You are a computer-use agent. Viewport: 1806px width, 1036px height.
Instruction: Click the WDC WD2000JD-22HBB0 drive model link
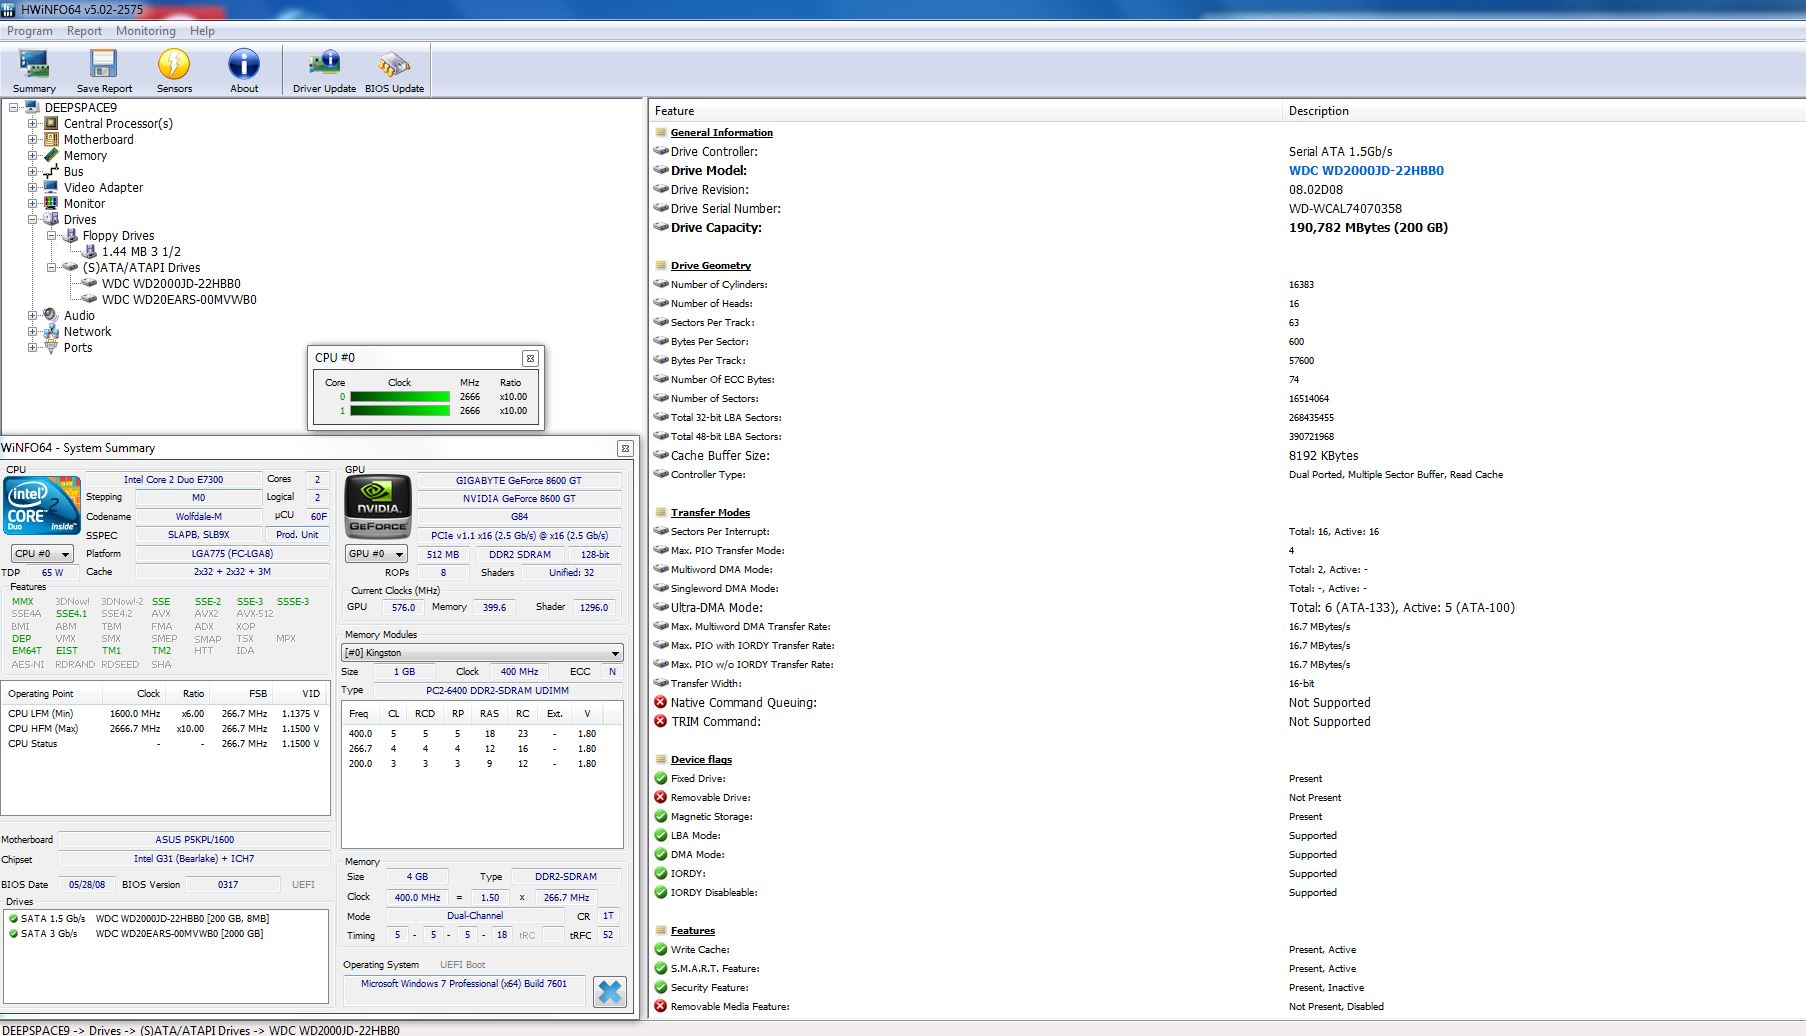pos(1366,171)
